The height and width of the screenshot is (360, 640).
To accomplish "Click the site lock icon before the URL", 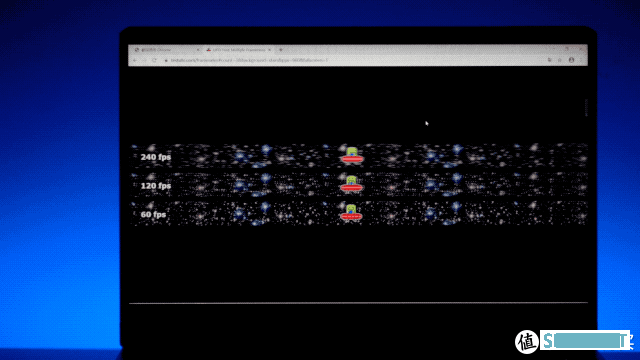I will [x=166, y=60].
